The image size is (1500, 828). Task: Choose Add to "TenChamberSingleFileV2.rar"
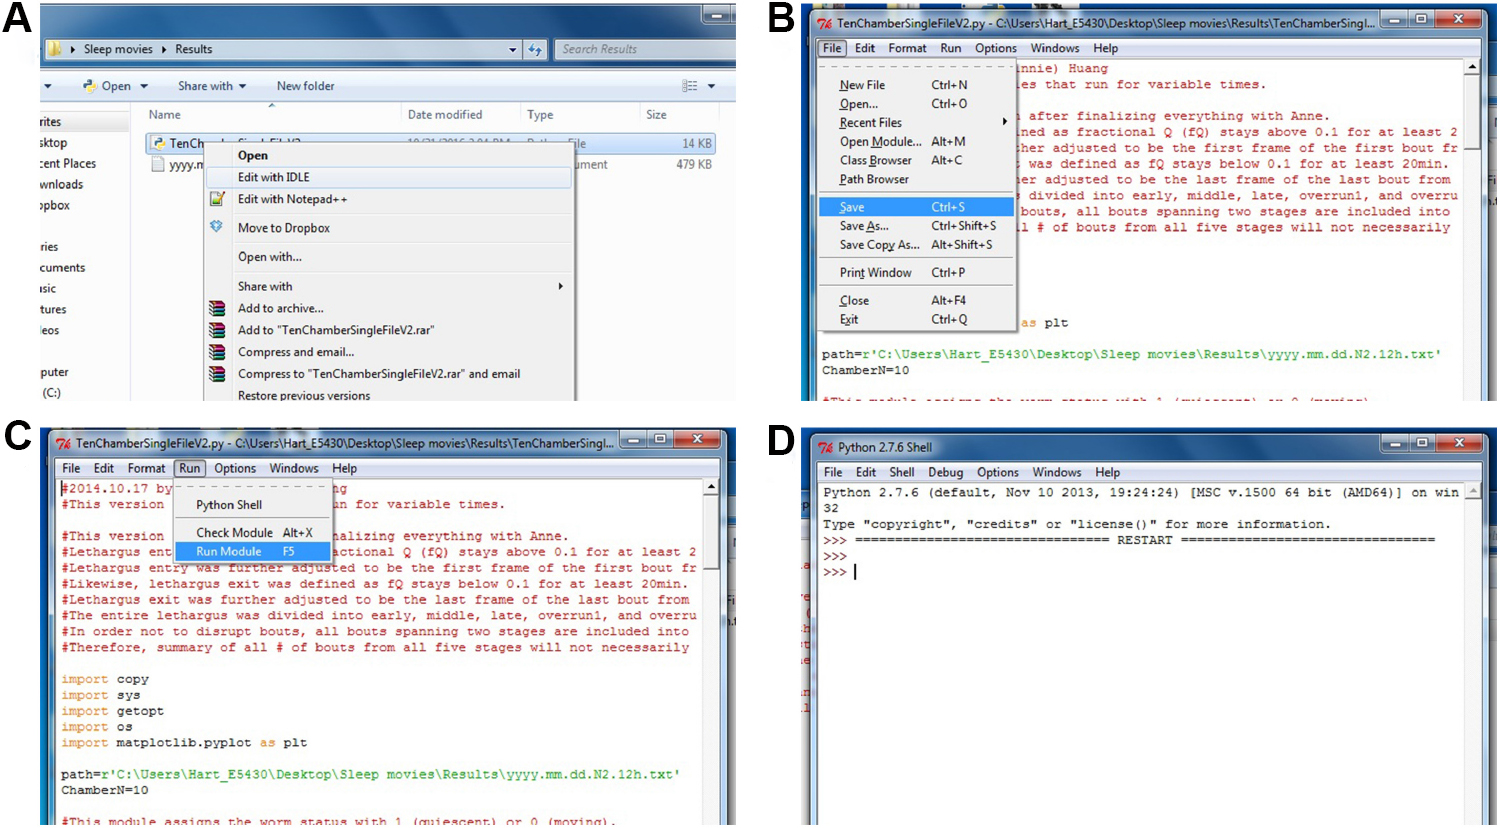336,330
